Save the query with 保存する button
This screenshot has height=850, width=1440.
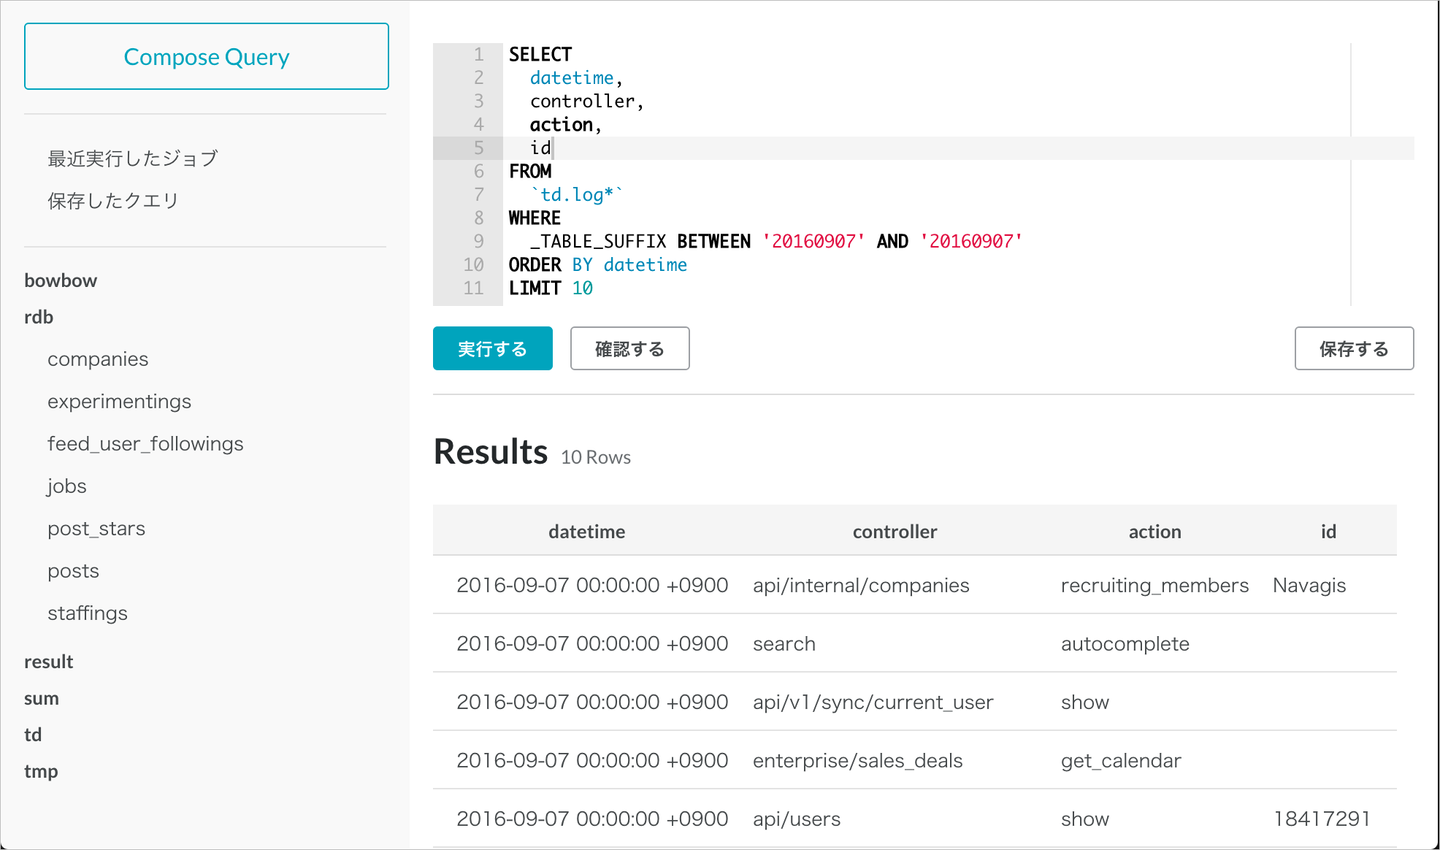pos(1354,349)
